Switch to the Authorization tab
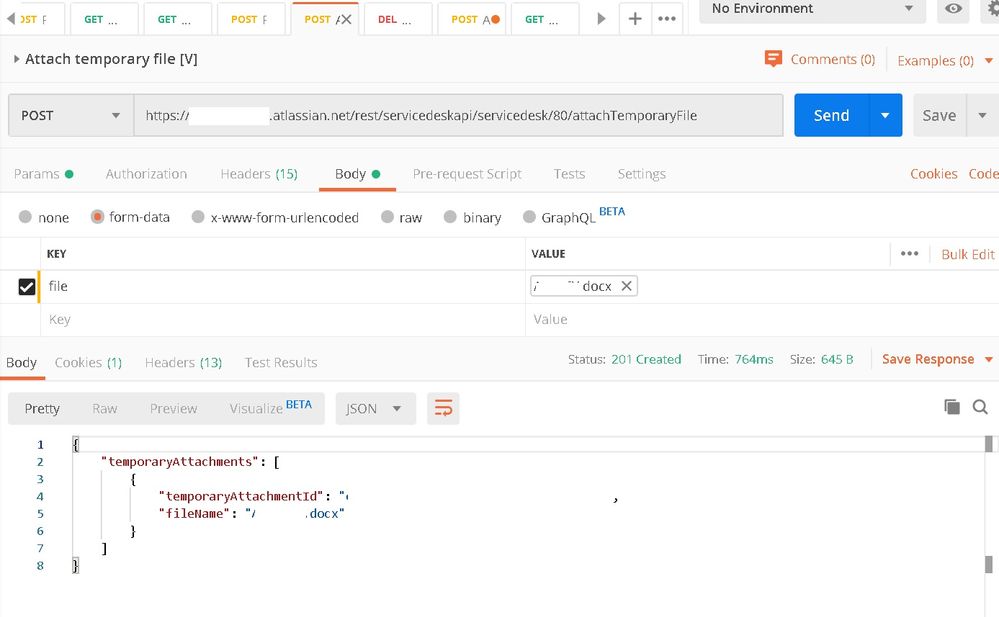This screenshot has height=617, width=999. pyautogui.click(x=146, y=174)
